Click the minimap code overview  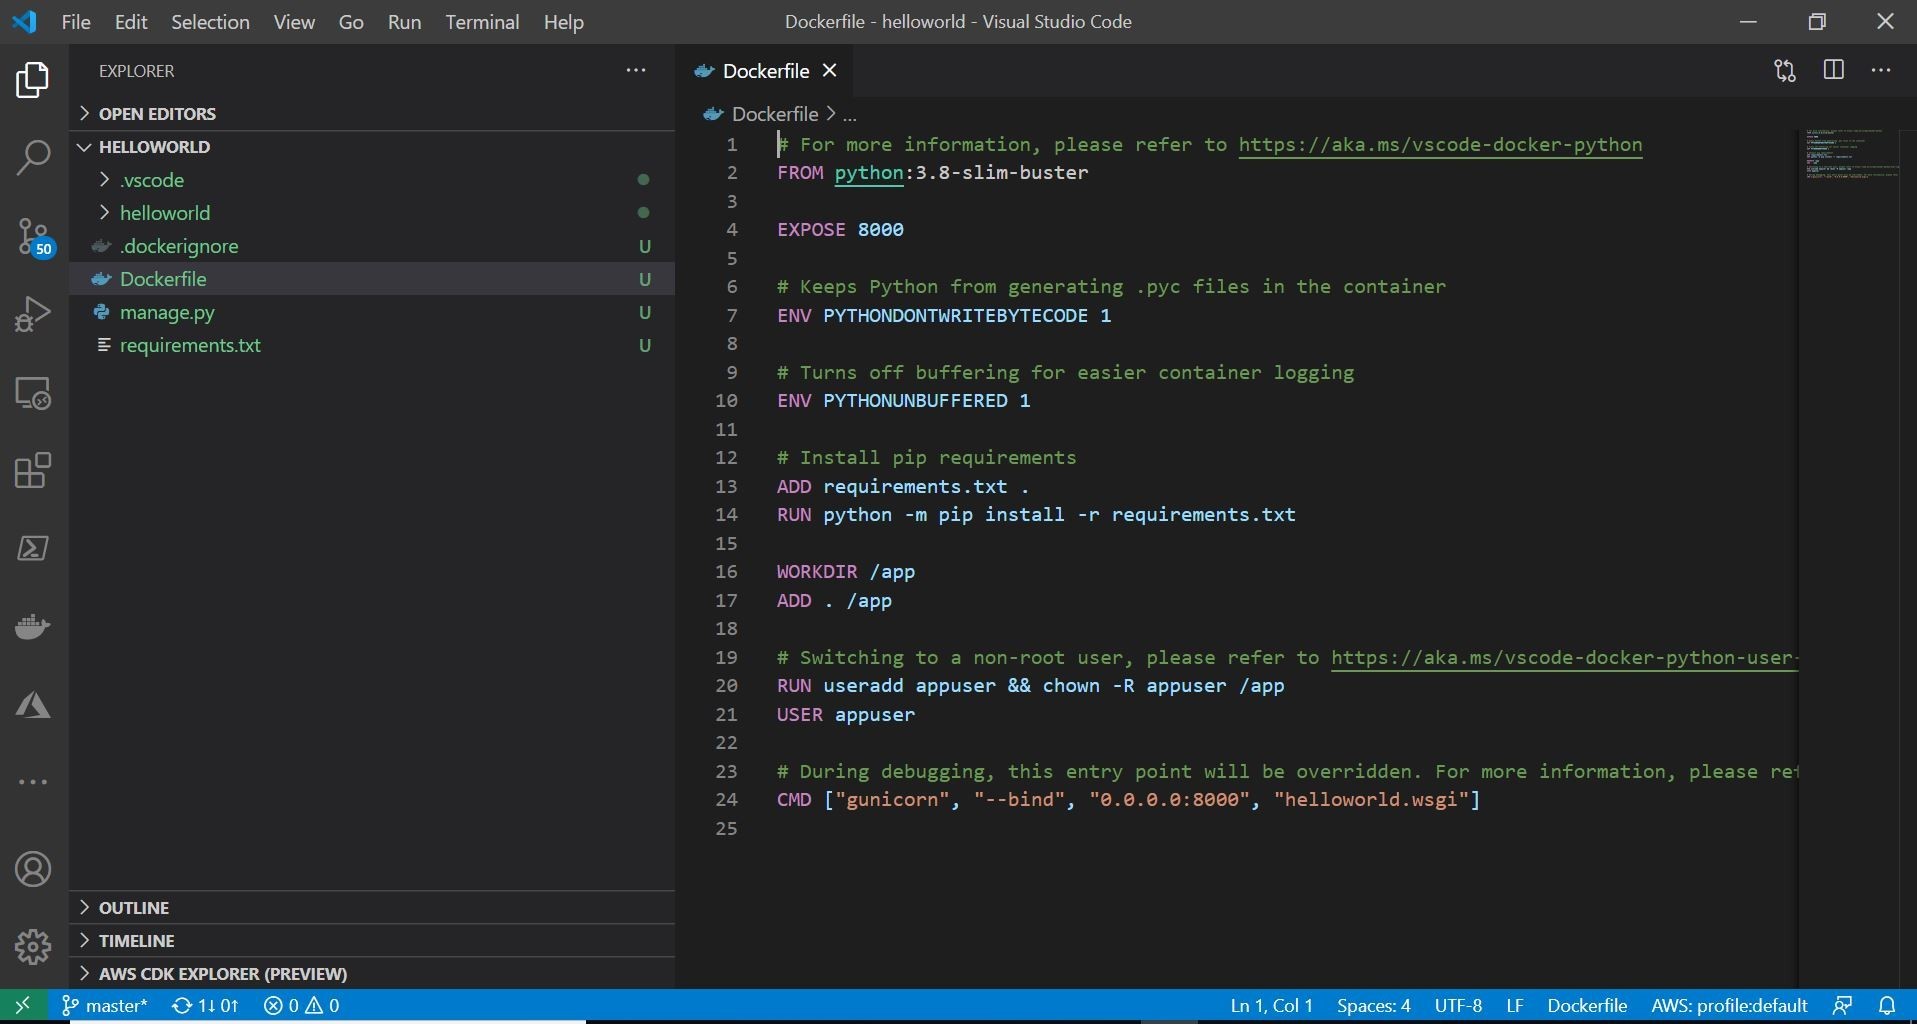coord(1850,153)
